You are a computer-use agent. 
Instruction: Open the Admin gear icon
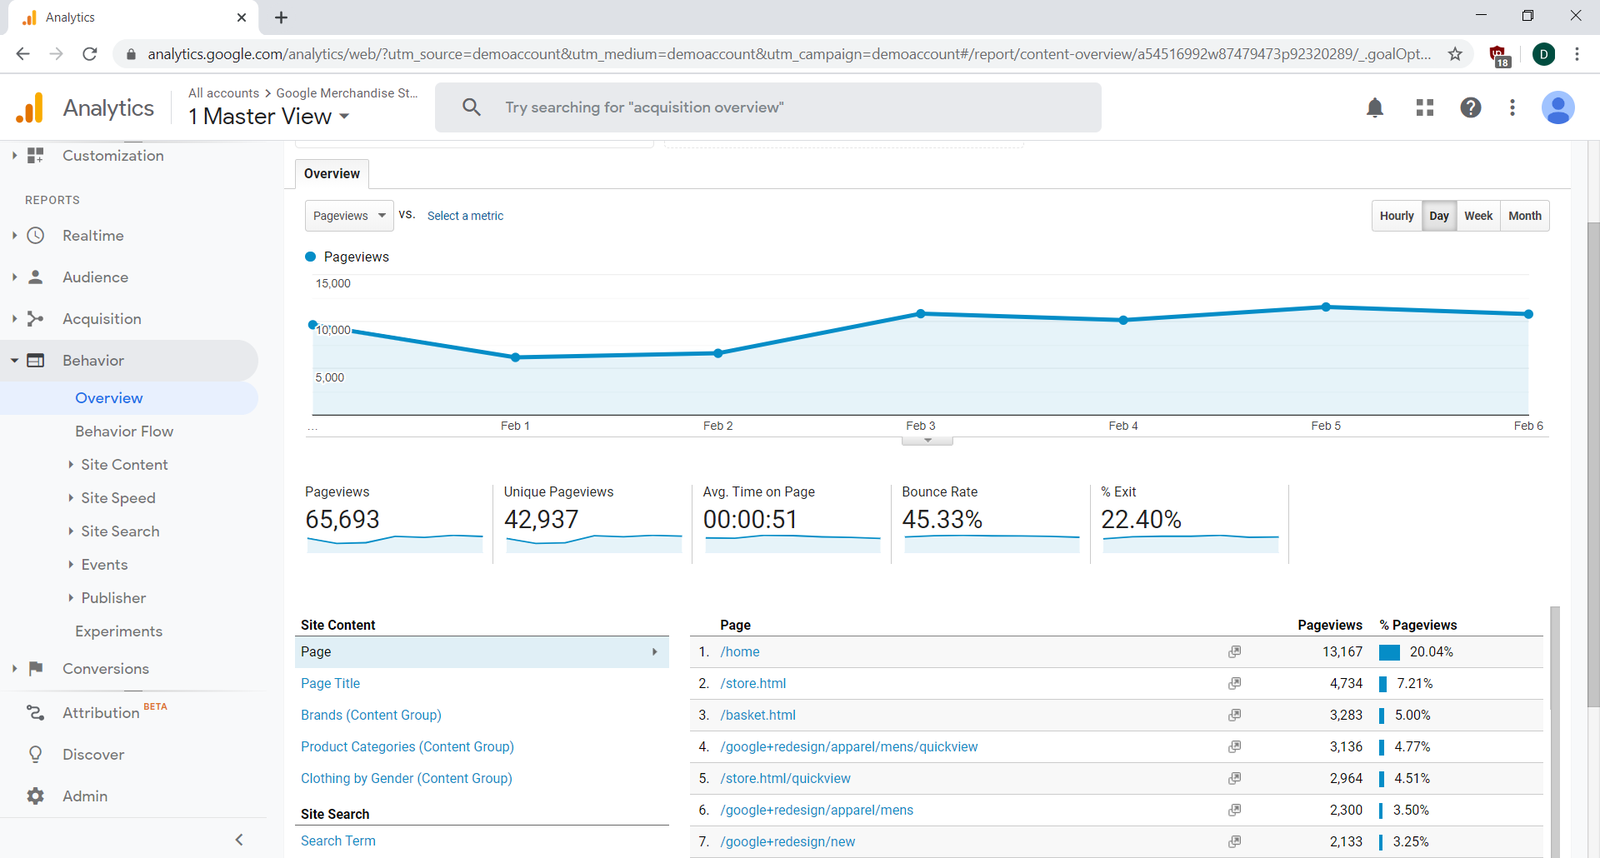36,796
